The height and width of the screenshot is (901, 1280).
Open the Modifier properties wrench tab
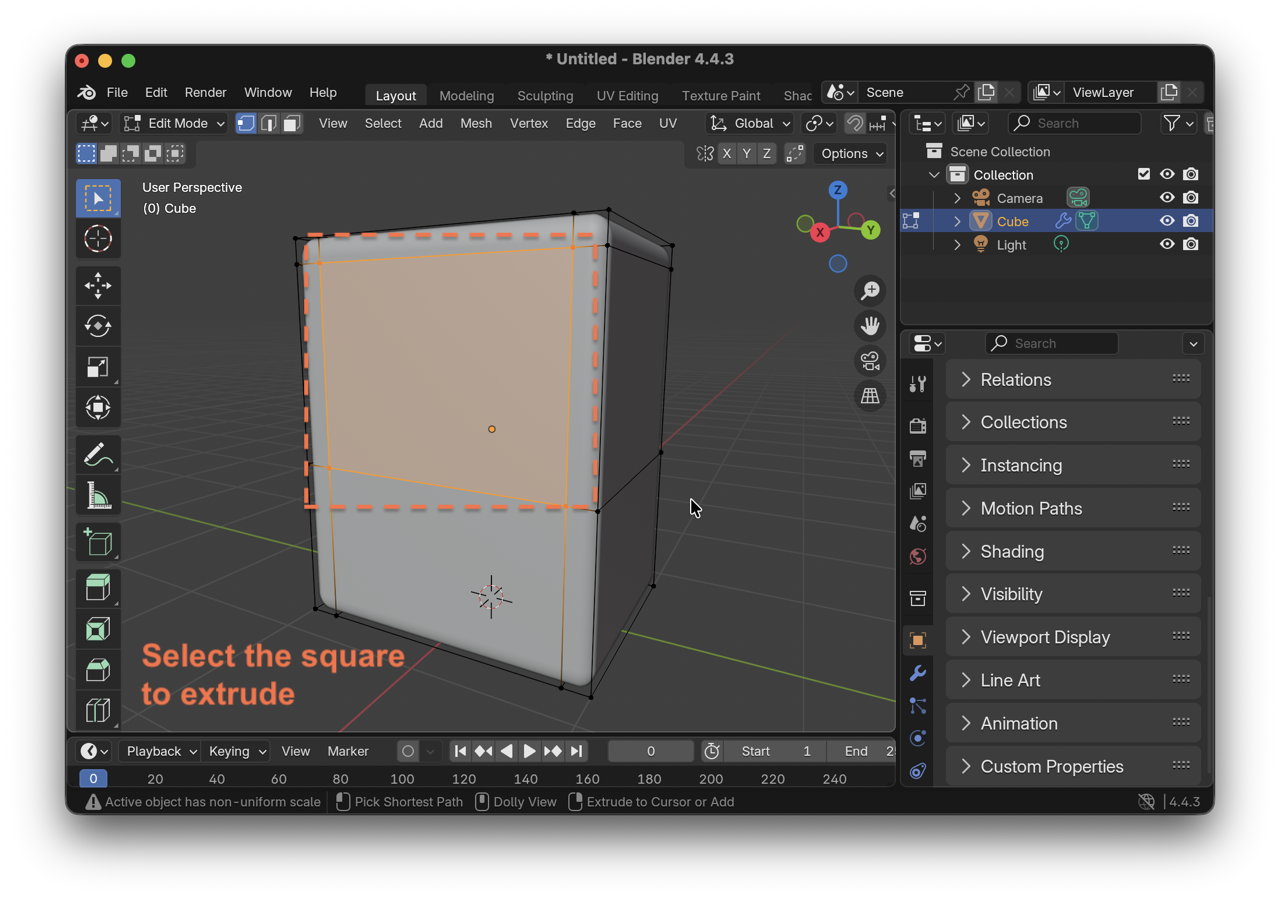pyautogui.click(x=917, y=673)
